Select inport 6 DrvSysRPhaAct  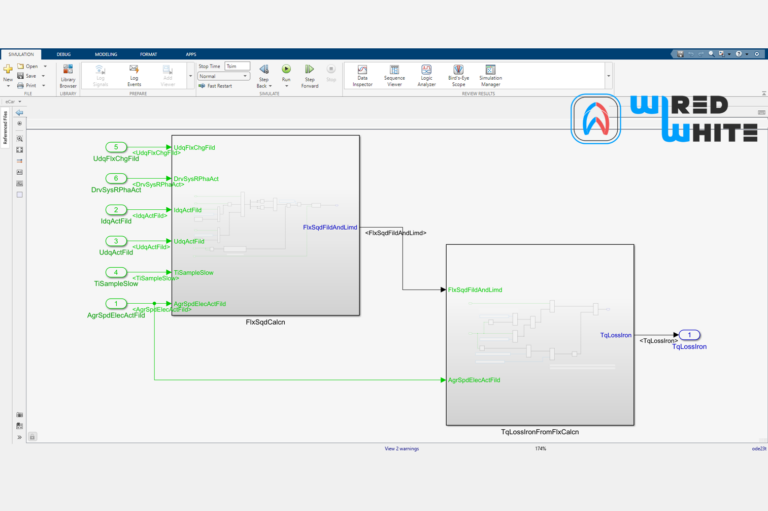pyautogui.click(x=116, y=178)
